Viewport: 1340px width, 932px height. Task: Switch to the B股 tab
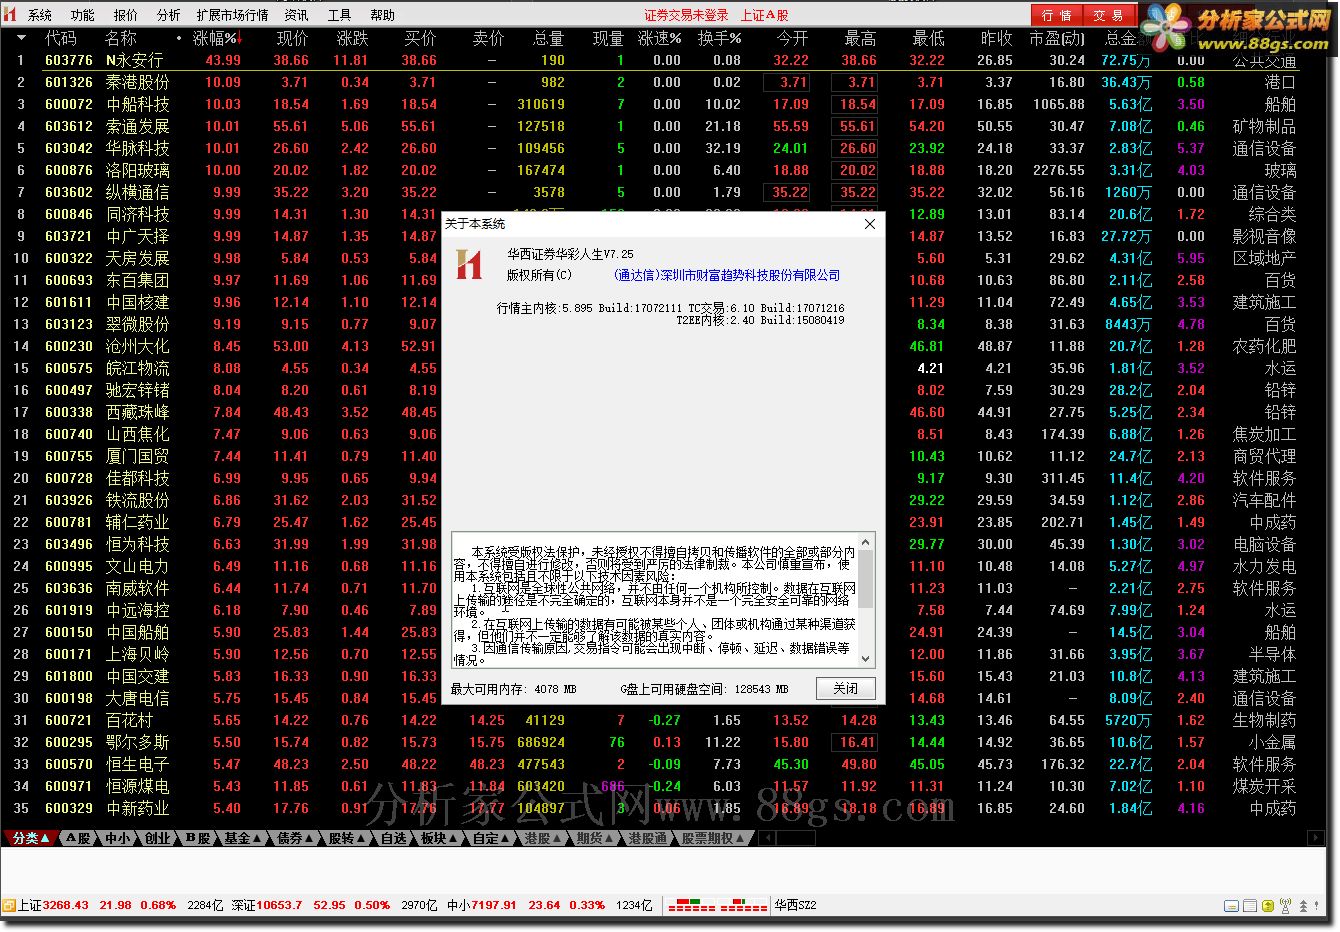coord(198,838)
